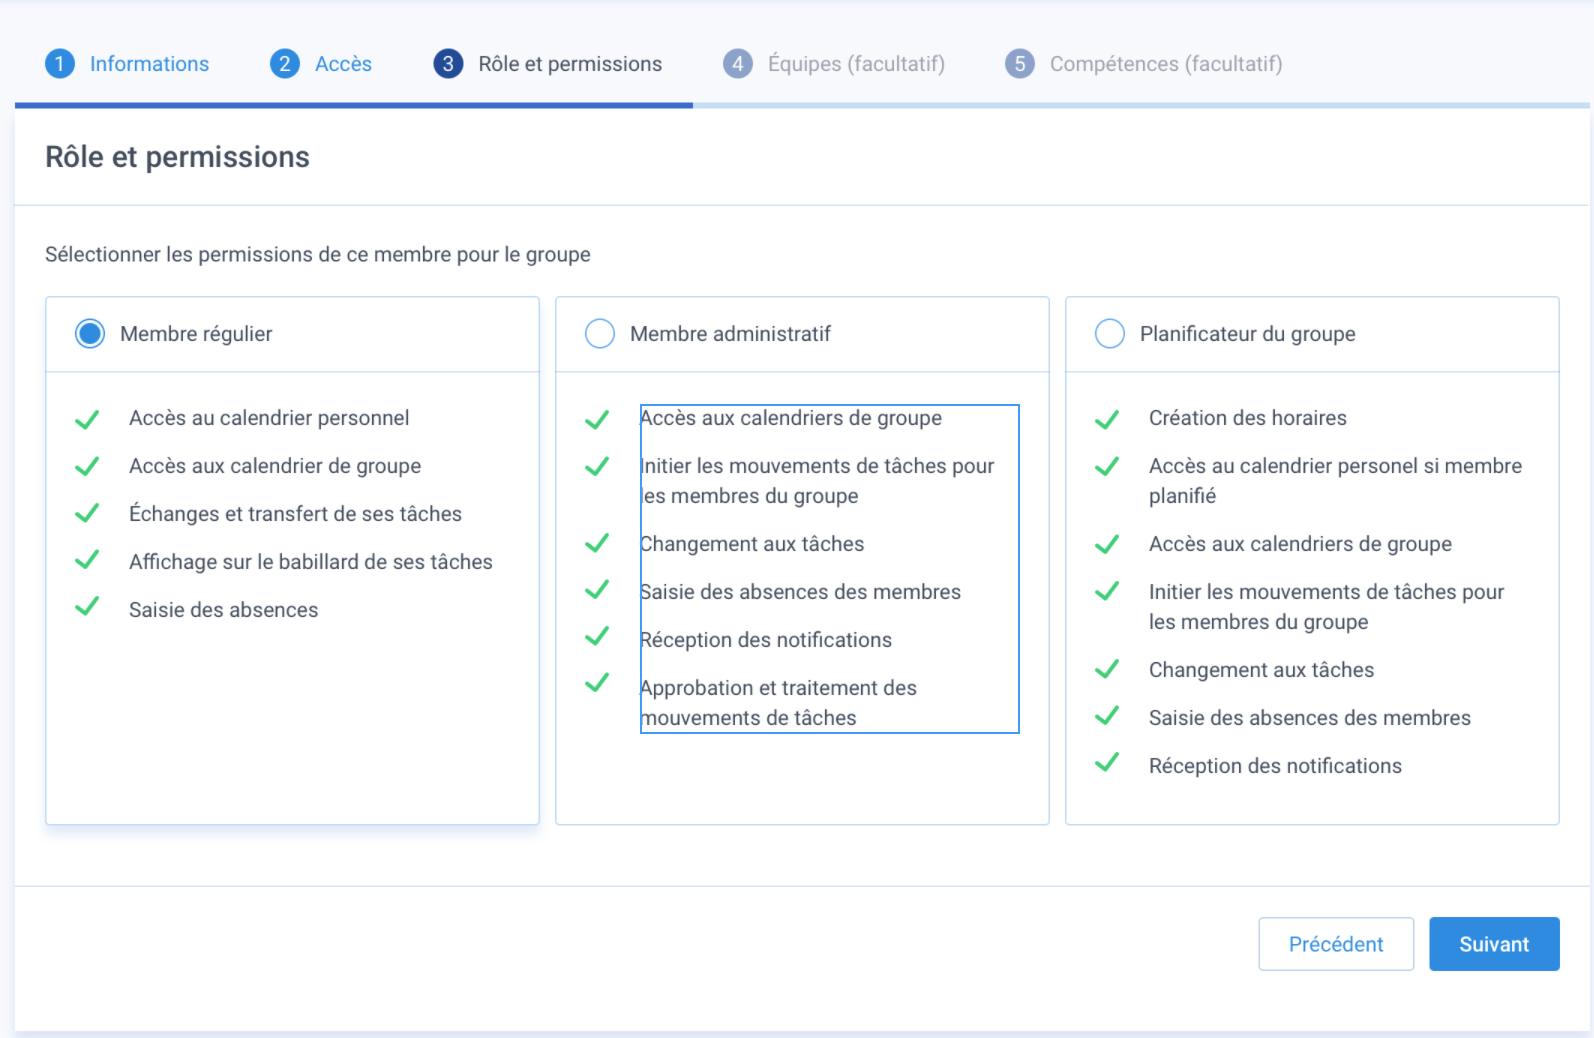Screen dimensions: 1594x1038
Task: Select the Membre régulier radio button
Action: coord(90,334)
